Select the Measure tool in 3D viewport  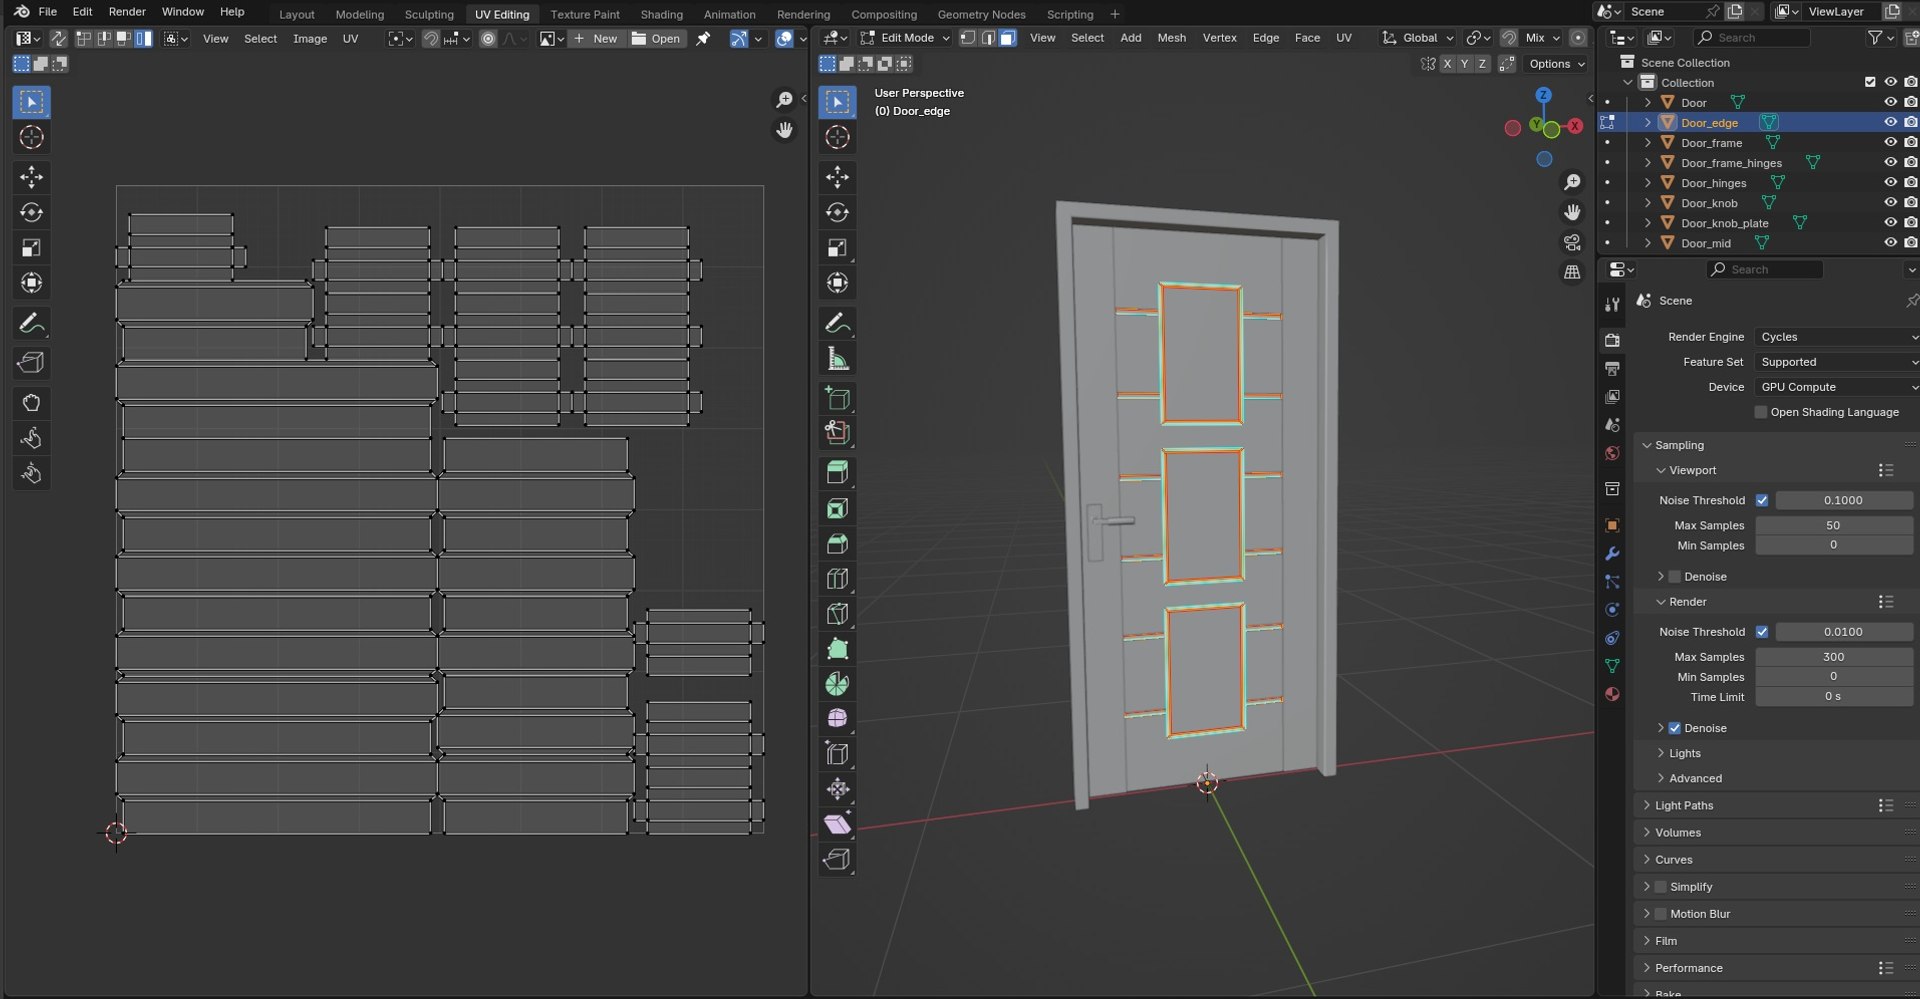tap(837, 358)
